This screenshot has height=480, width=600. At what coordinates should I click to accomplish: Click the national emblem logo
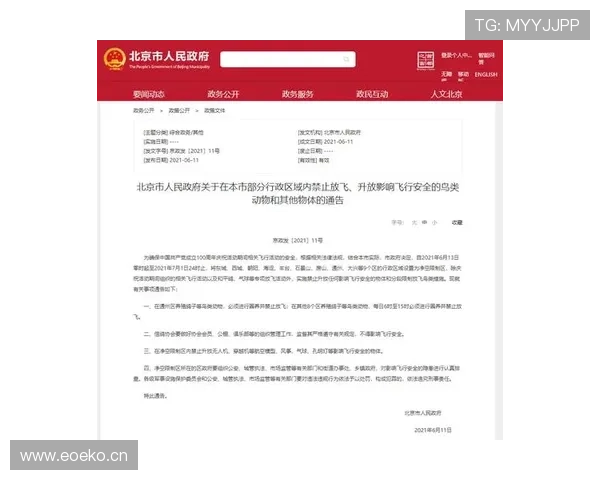(114, 59)
